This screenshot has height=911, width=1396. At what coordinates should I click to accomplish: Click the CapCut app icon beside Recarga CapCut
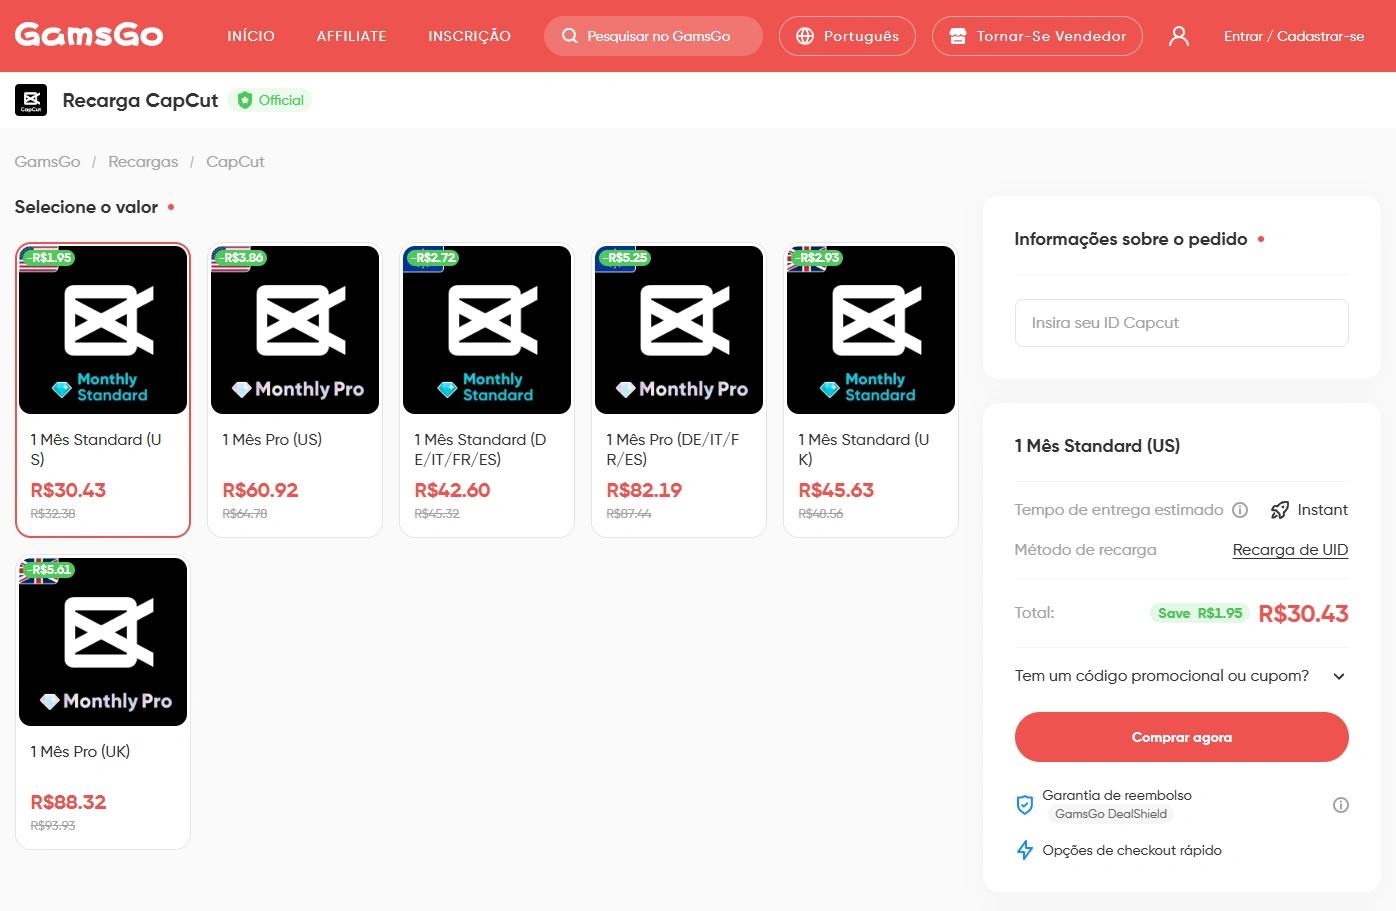pos(31,100)
